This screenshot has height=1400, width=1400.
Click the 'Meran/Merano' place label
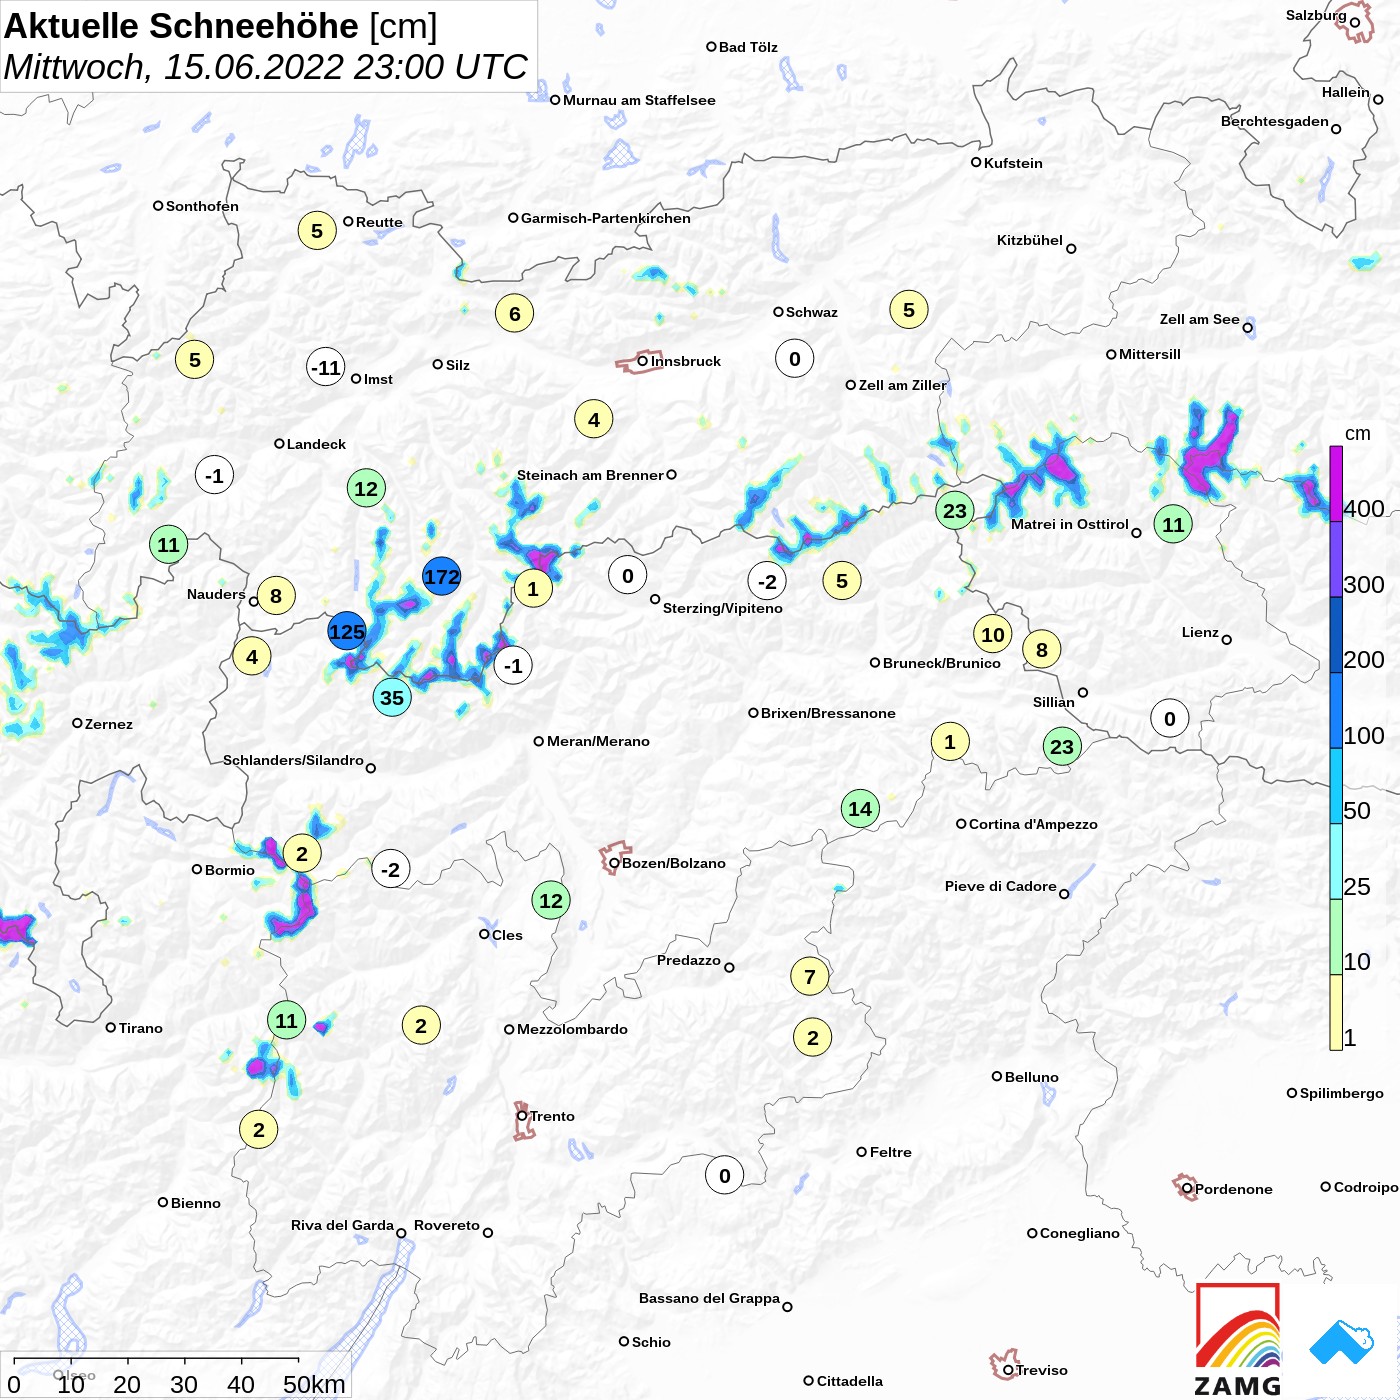coord(598,741)
